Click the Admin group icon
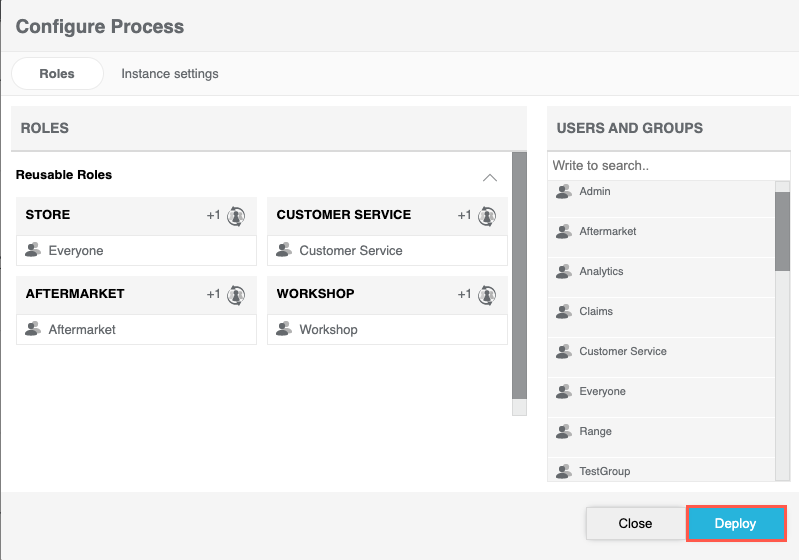Image resolution: width=799 pixels, height=560 pixels. 562,192
